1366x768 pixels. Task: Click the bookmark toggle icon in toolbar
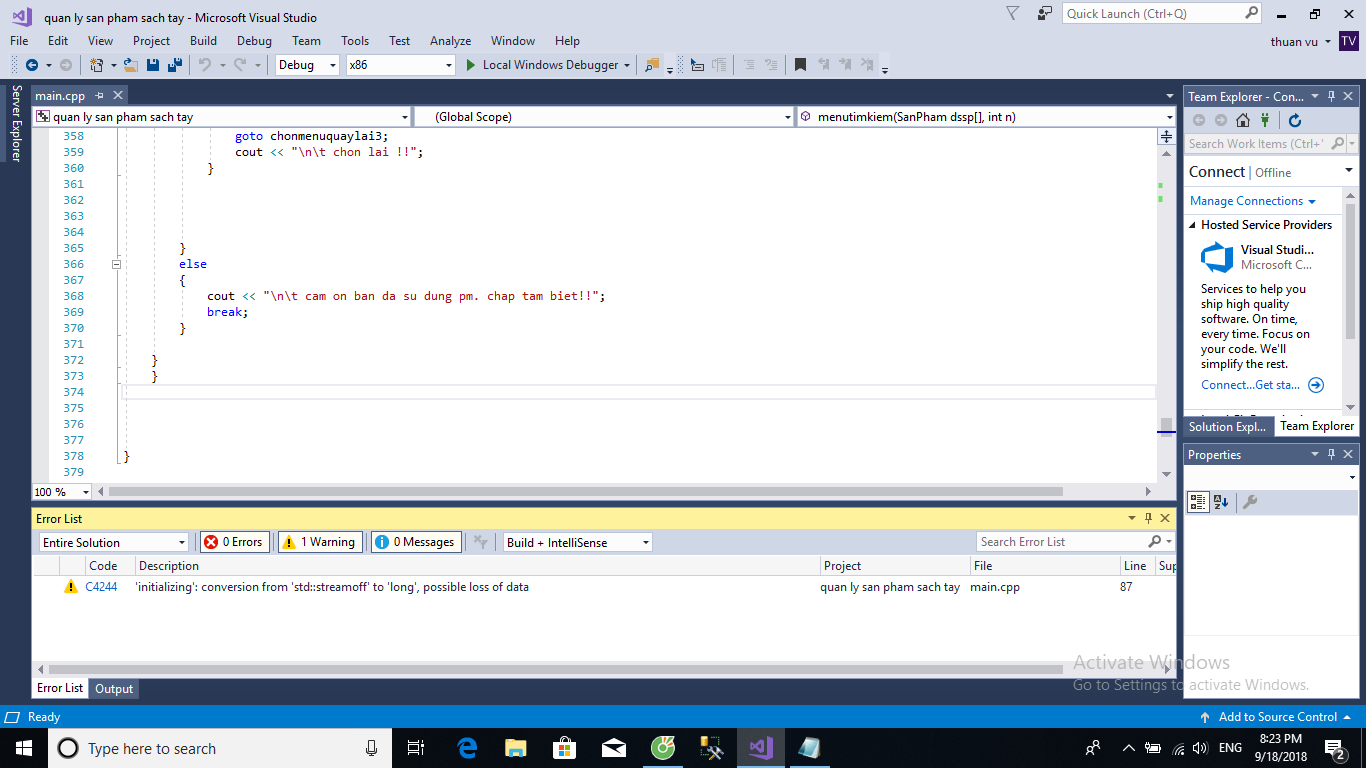(800, 65)
